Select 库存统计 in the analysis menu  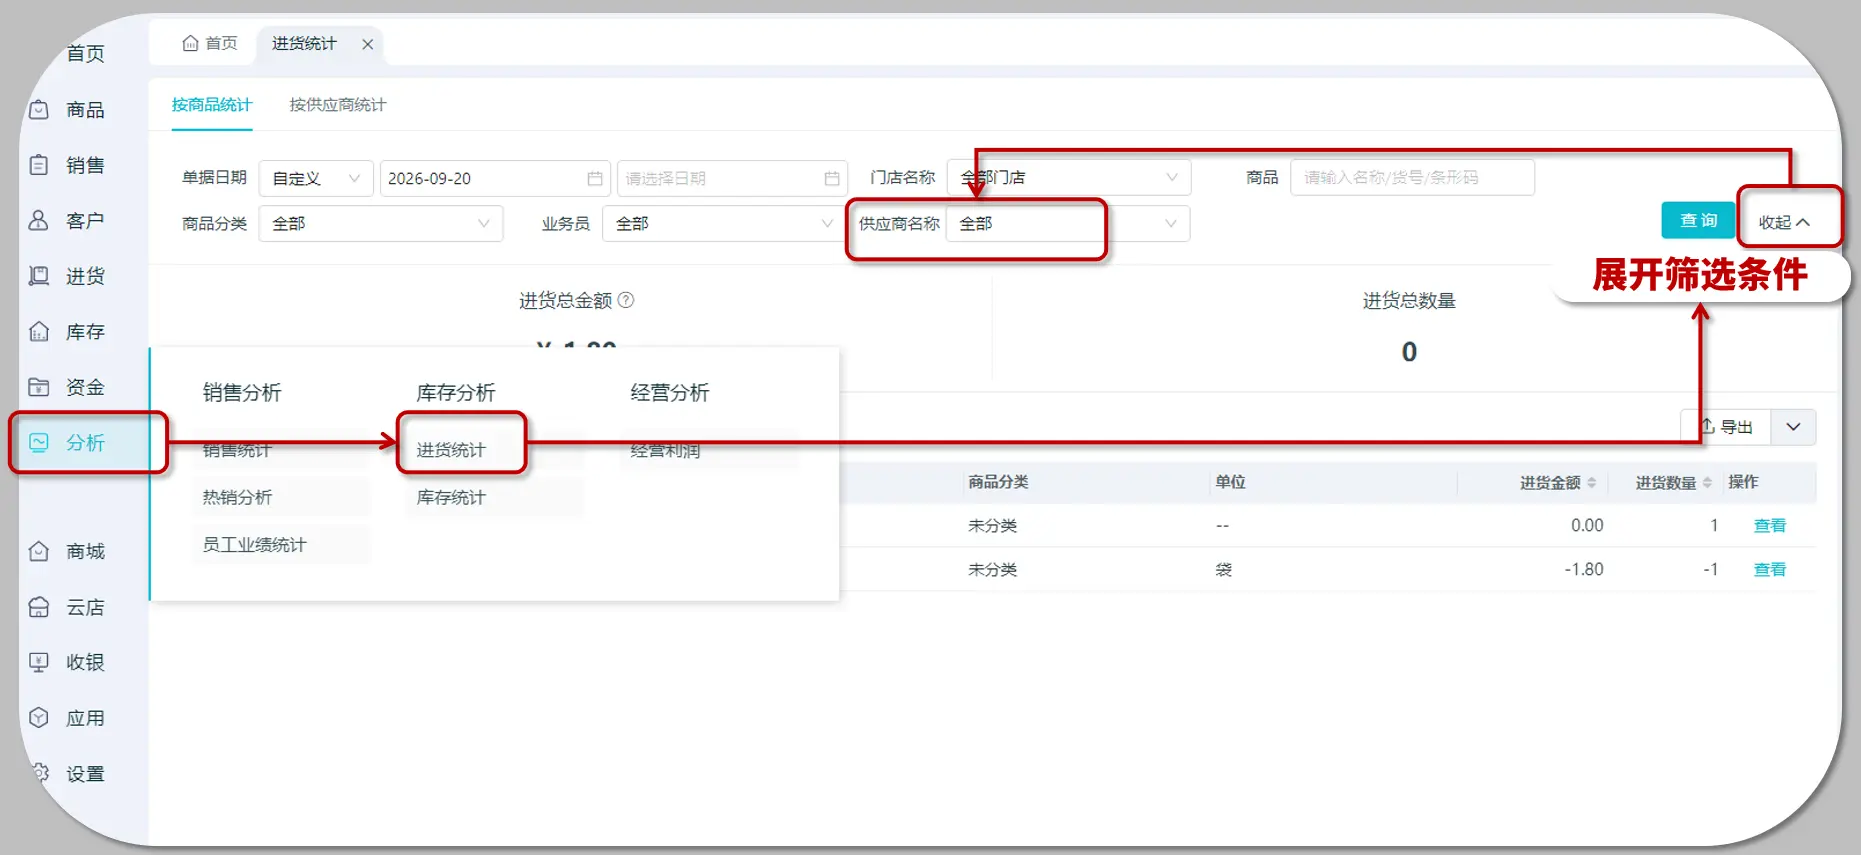(x=451, y=497)
